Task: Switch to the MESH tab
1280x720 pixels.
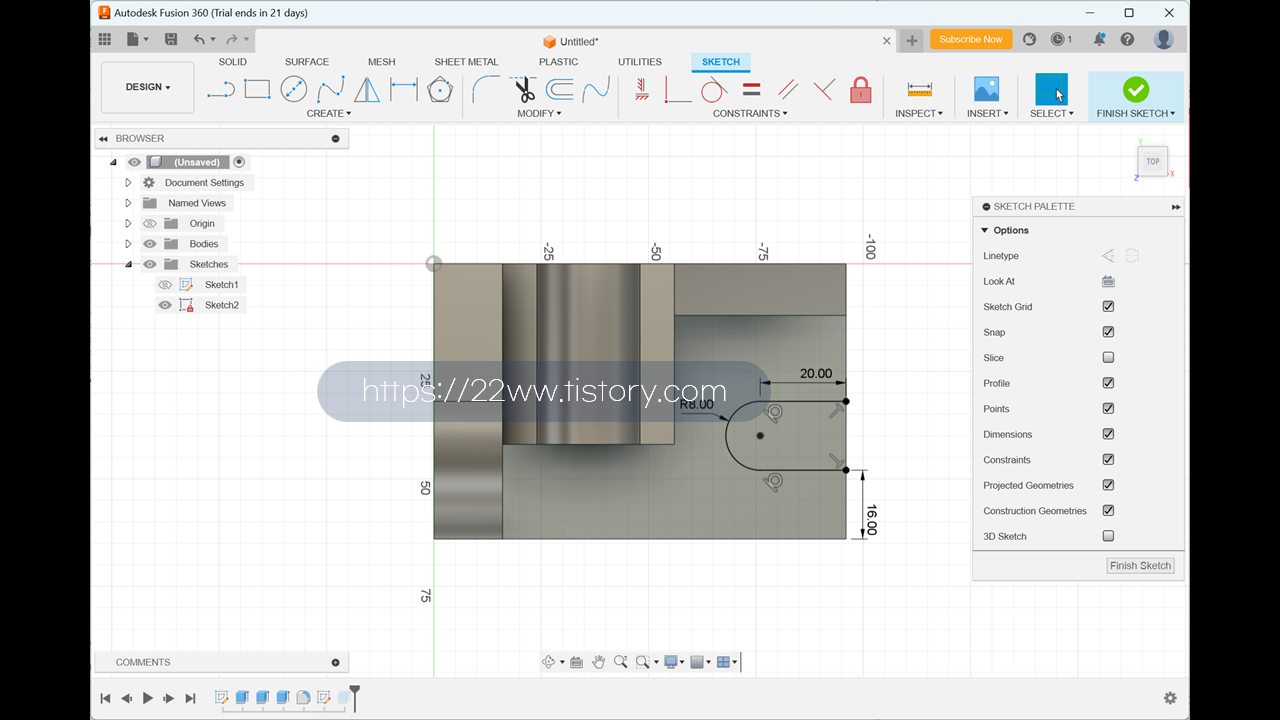Action: coord(381,62)
